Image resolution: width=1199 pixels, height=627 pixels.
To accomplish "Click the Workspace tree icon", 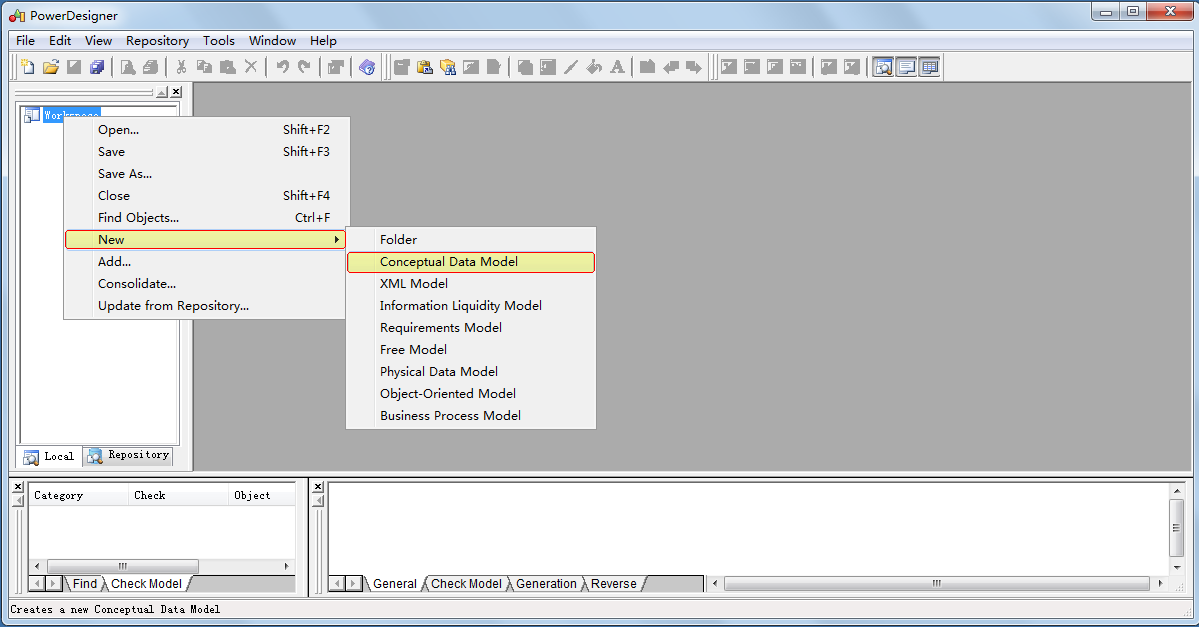I will 31,115.
